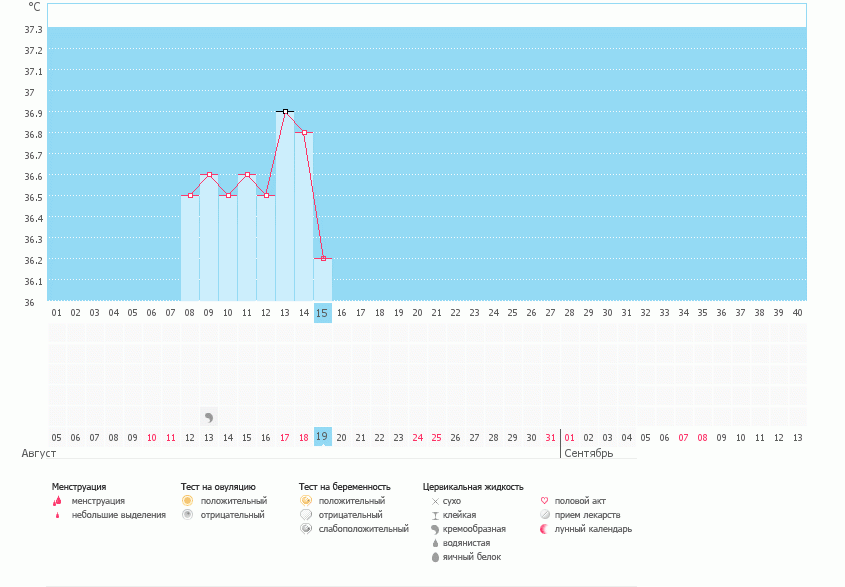Screen dimensions: 845x587
Task: Click the dry cervical fluid cross icon
Action: pos(435,501)
